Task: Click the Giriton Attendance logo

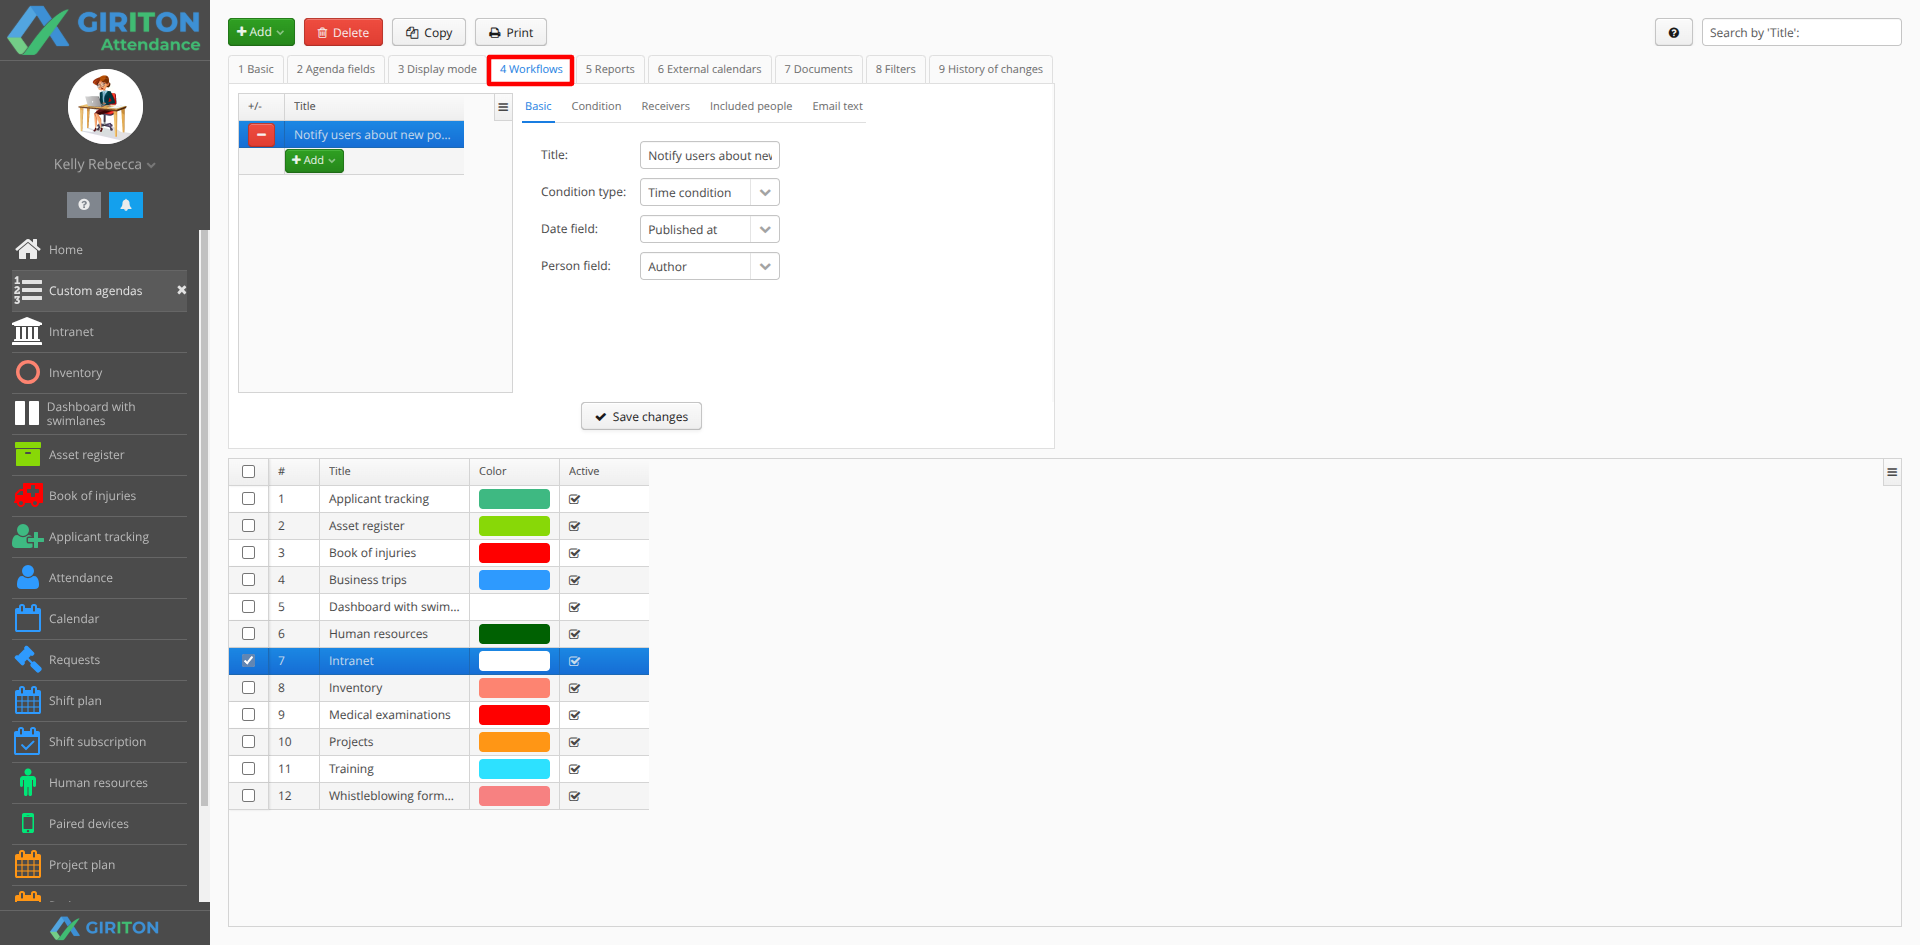Action: [x=104, y=30]
